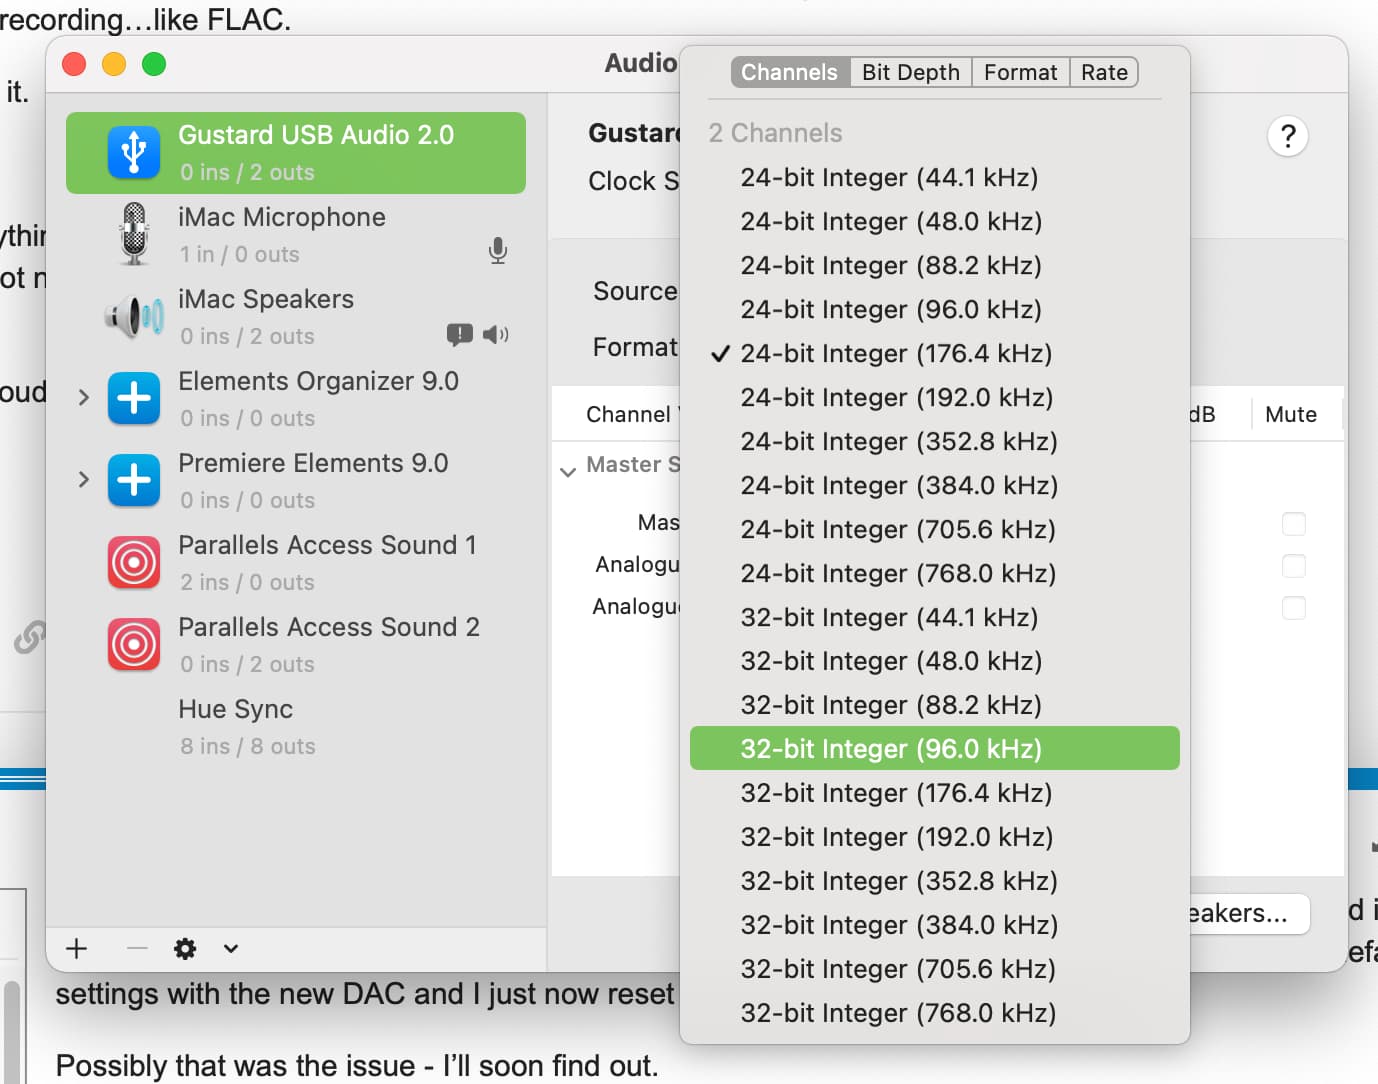Screen dimensions: 1378x1084
Task: Click the alert sound indicator on iMac Speakers
Action: (460, 334)
